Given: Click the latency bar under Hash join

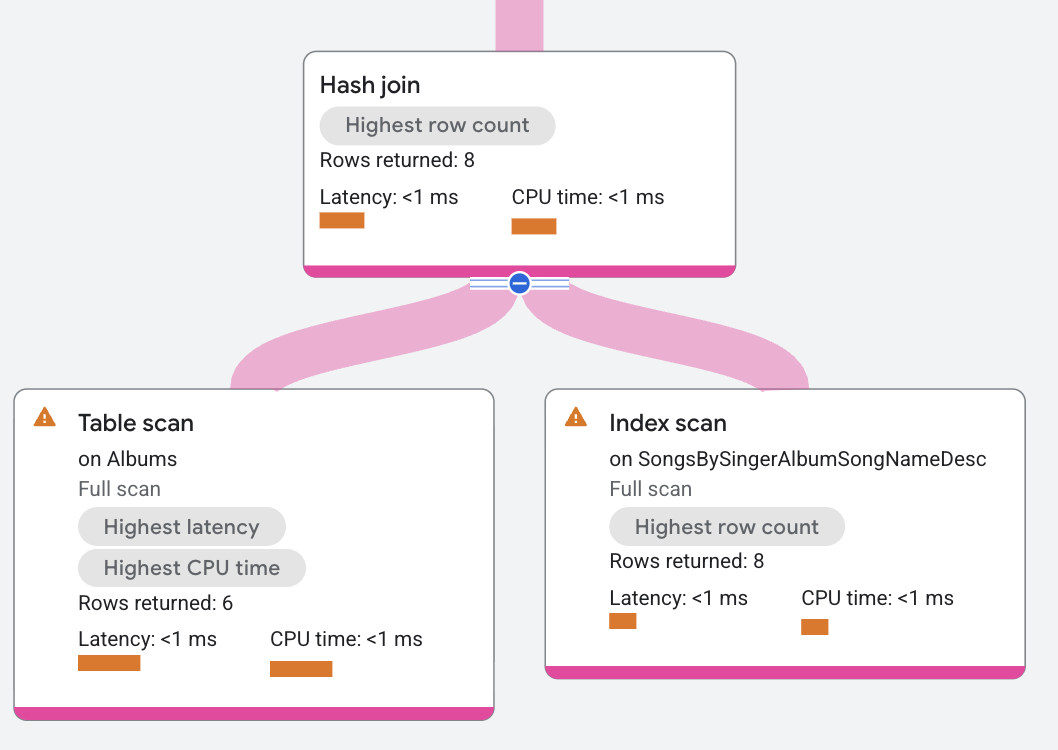Looking at the screenshot, I should pos(341,220).
